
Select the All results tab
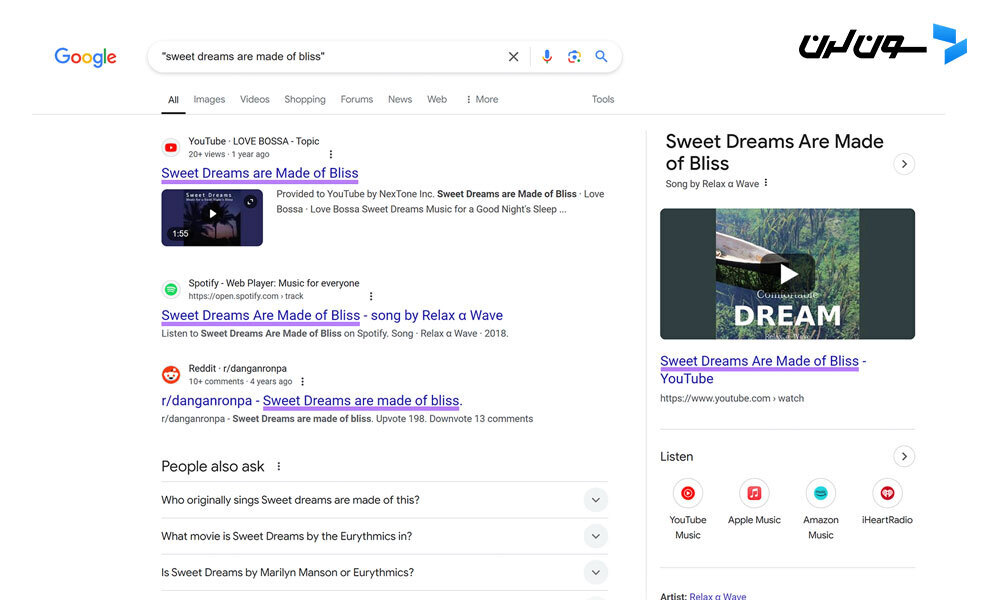(173, 99)
